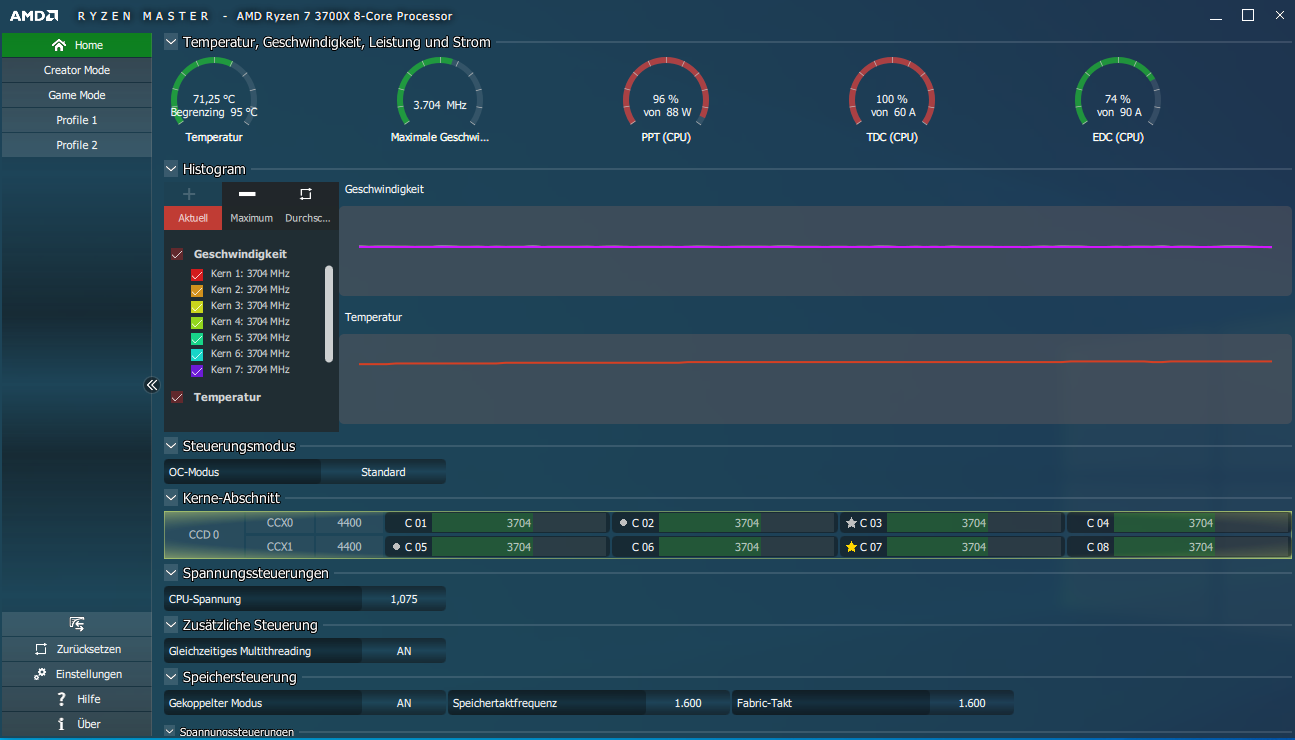Collapse the Histogram section
Screen dimensions: 1295x740
[x=171, y=169]
